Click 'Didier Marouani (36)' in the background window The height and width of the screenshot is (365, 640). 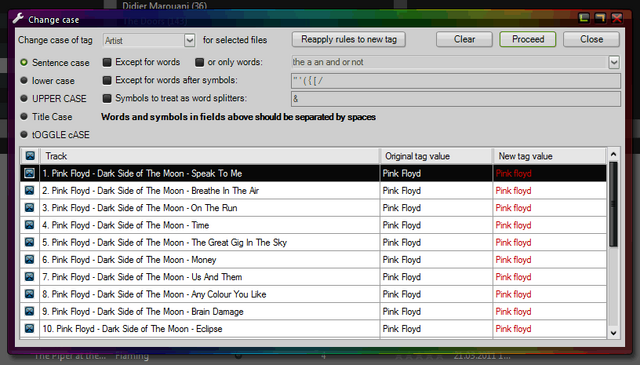tap(164, 6)
